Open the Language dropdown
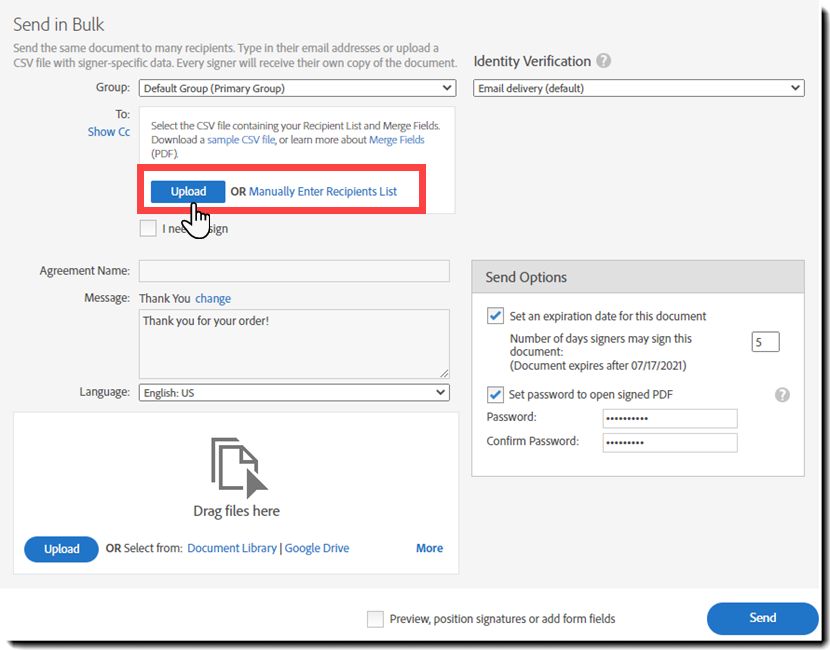The width and height of the screenshot is (830, 650). coord(294,393)
